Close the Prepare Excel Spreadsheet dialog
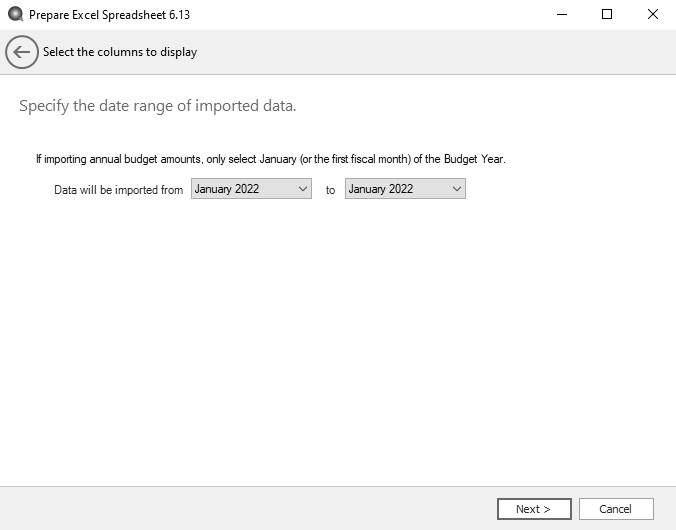This screenshot has width=676, height=530. (x=653, y=15)
